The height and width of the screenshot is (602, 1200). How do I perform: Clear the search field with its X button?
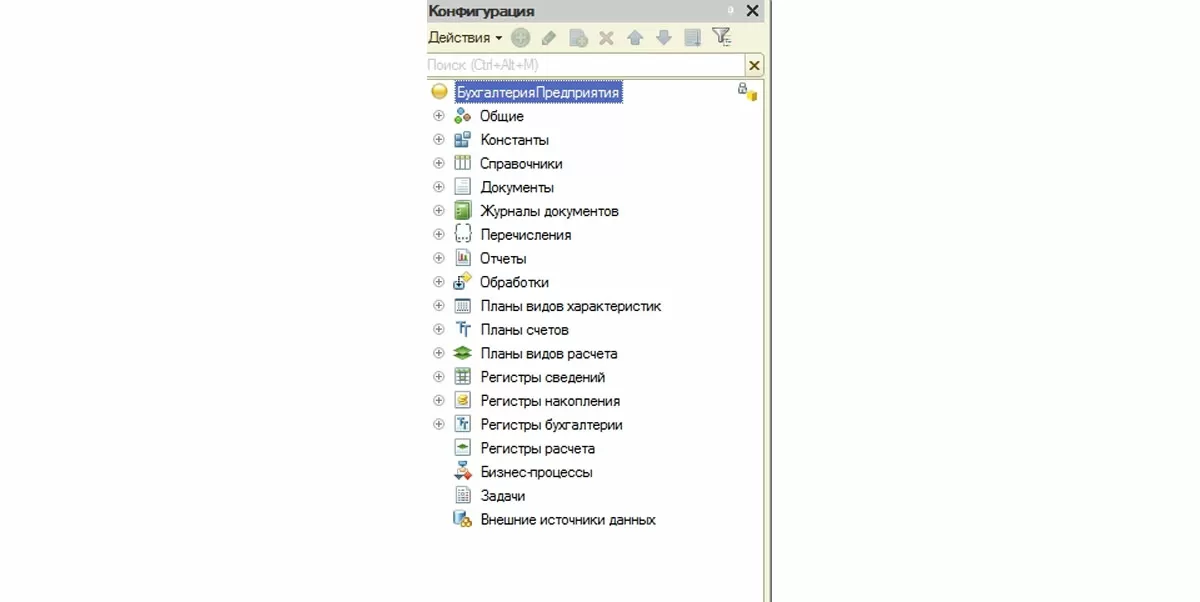754,65
